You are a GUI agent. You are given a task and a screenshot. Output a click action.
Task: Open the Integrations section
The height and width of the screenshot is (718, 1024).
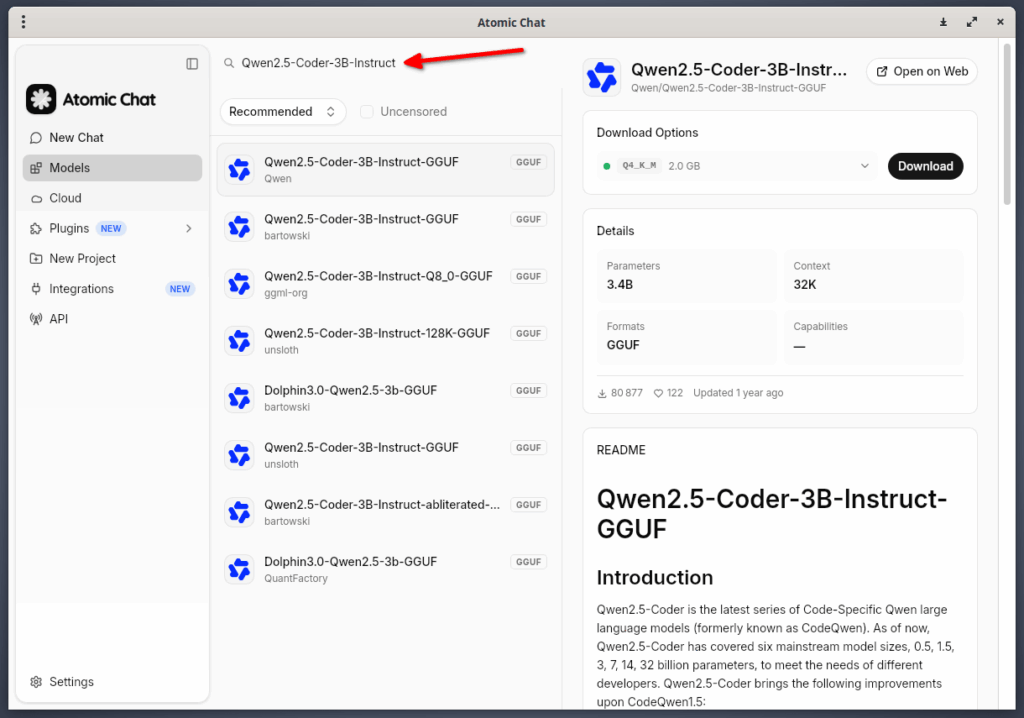(112, 289)
